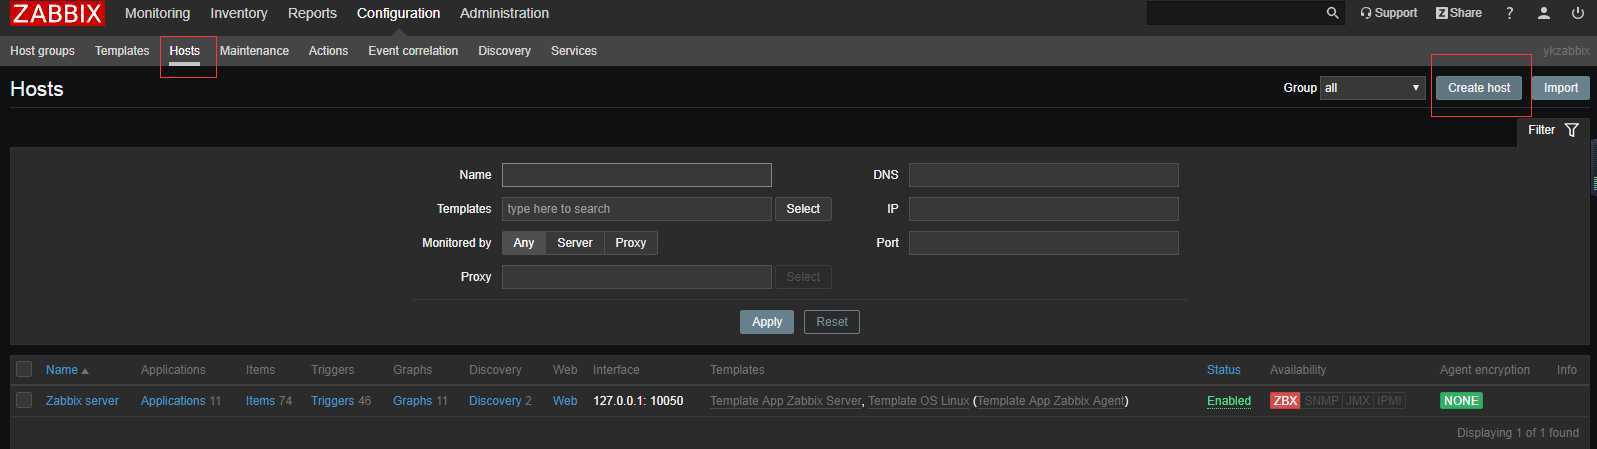This screenshot has width=1597, height=449.
Task: Focus the Port filter field
Action: 1044,243
